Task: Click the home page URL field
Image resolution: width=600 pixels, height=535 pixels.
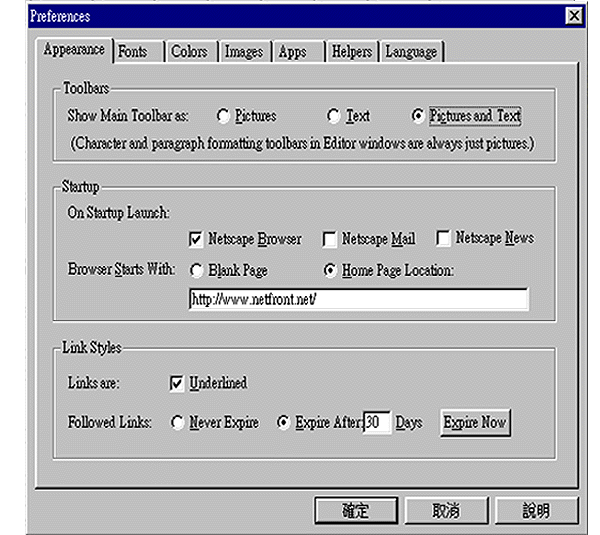Action: [359, 299]
